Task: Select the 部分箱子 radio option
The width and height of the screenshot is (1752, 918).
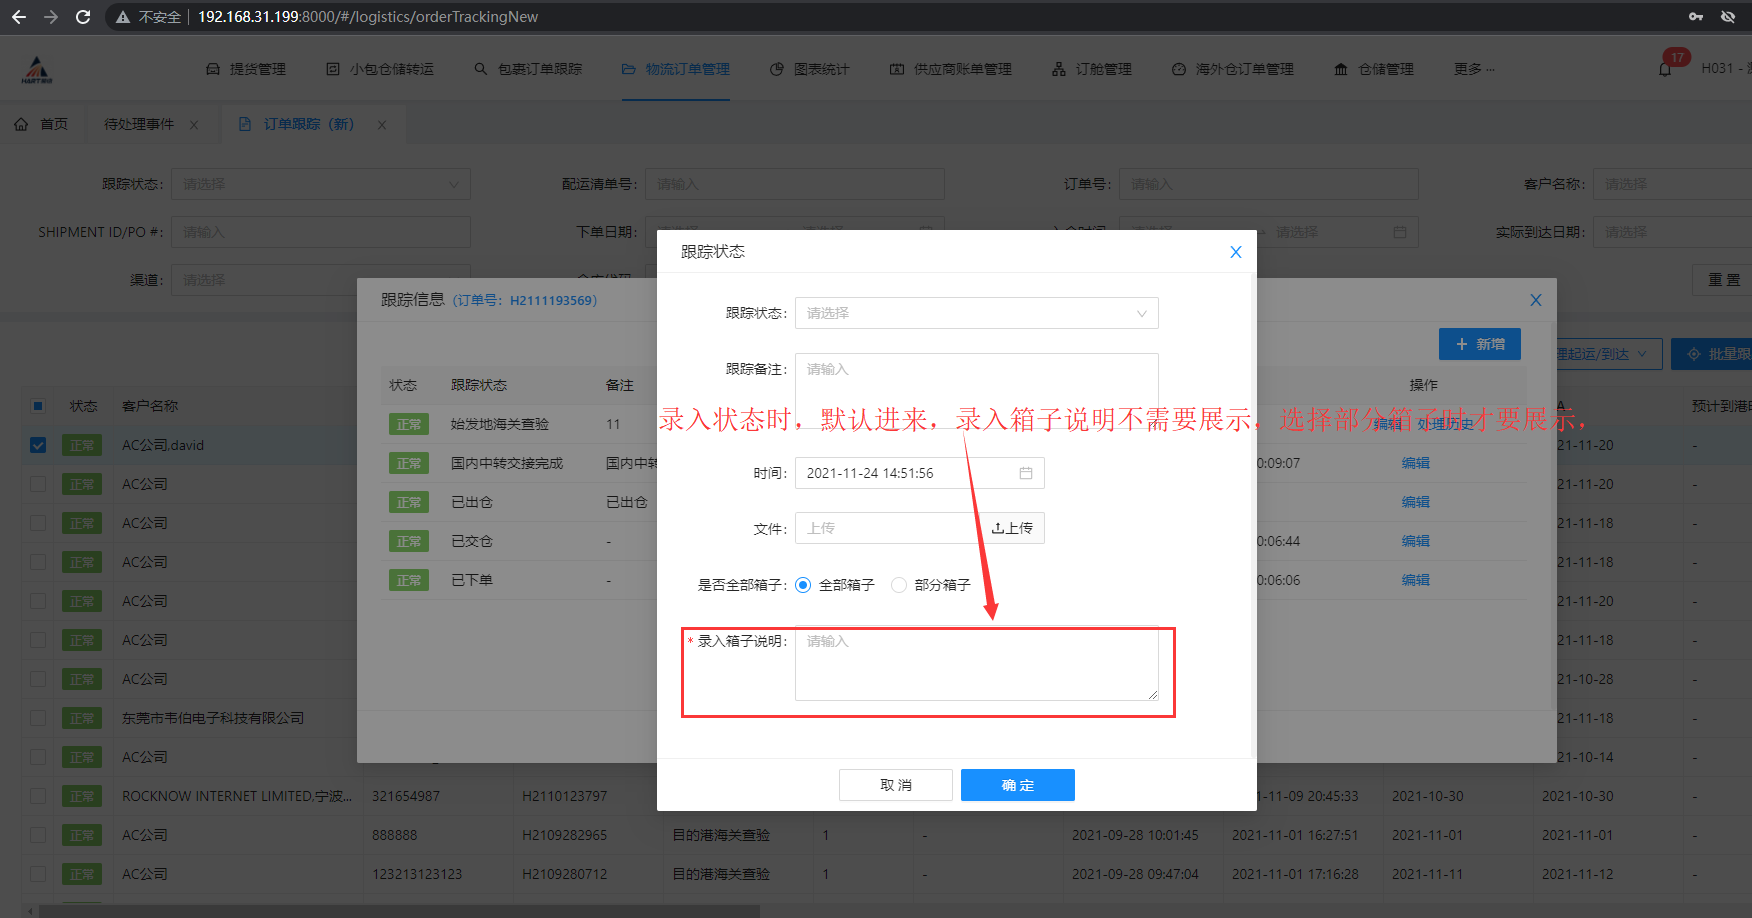Action: pyautogui.click(x=899, y=585)
